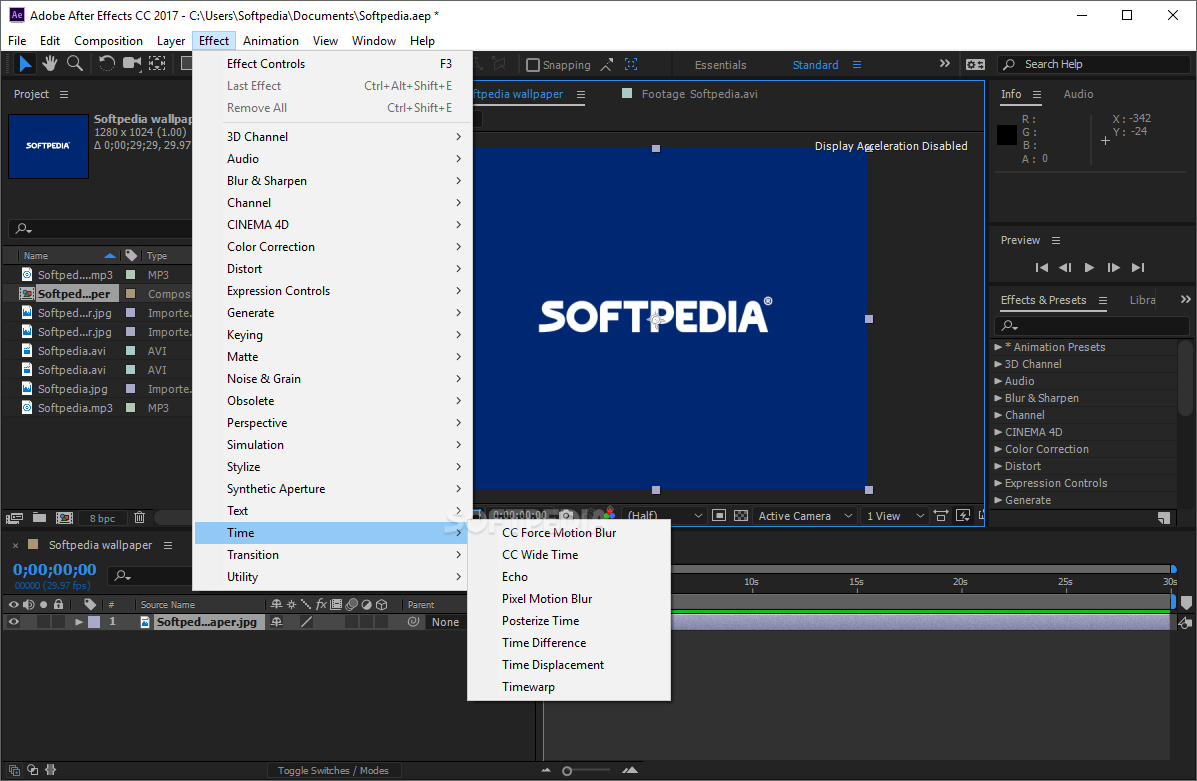Expand Blur & Sharpen in Effects panel

click(x=999, y=398)
